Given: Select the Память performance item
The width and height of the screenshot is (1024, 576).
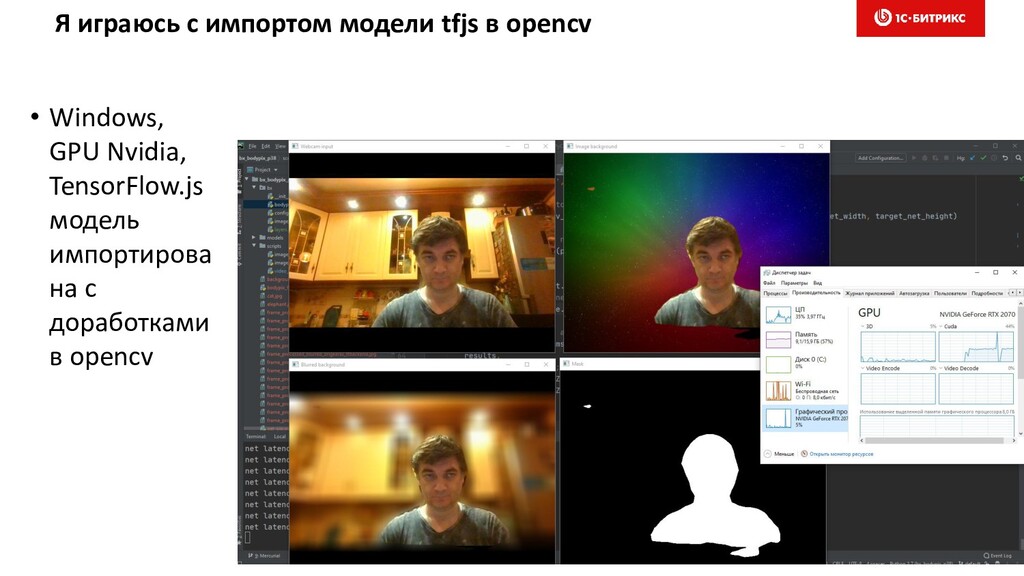Looking at the screenshot, I should click(805, 340).
